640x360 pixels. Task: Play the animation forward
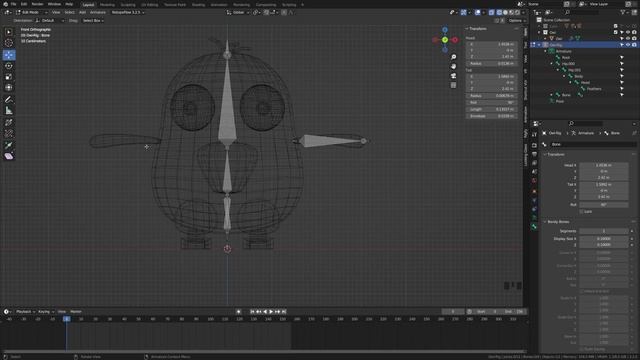(x=271, y=311)
